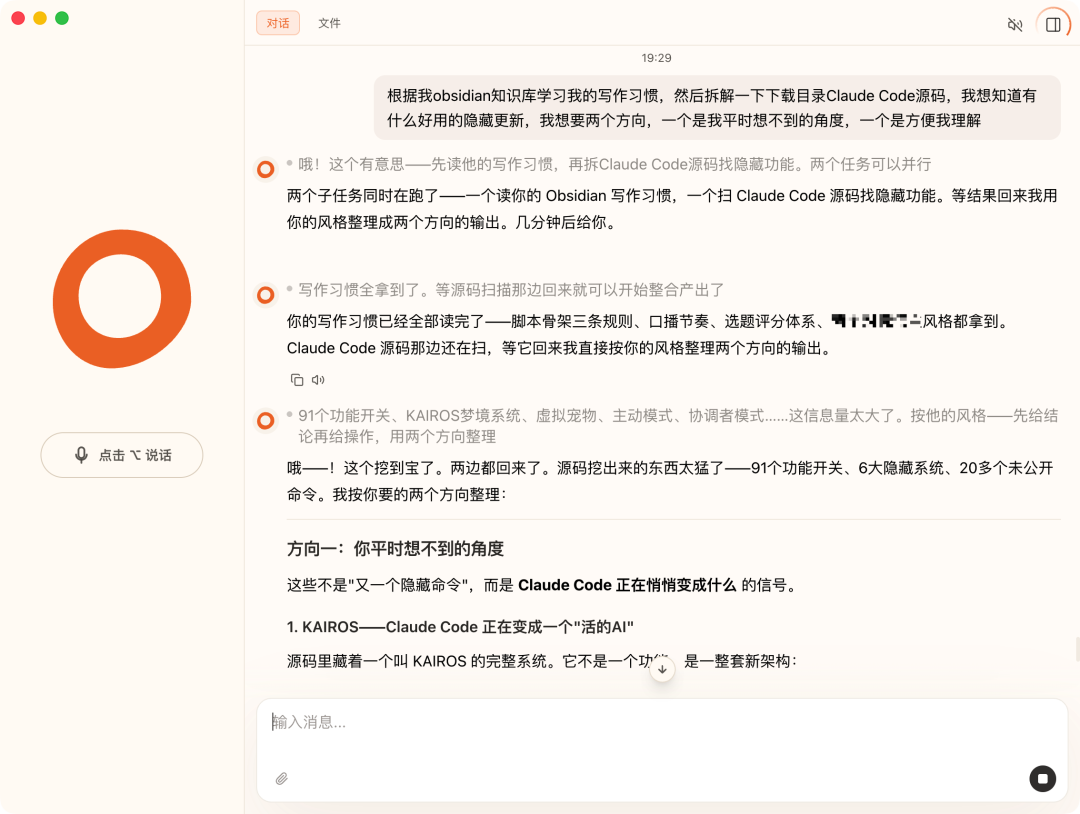Image resolution: width=1080 pixels, height=814 pixels.
Task: Click the orange dot next to the 91个功能开关 message
Action: pos(264,421)
